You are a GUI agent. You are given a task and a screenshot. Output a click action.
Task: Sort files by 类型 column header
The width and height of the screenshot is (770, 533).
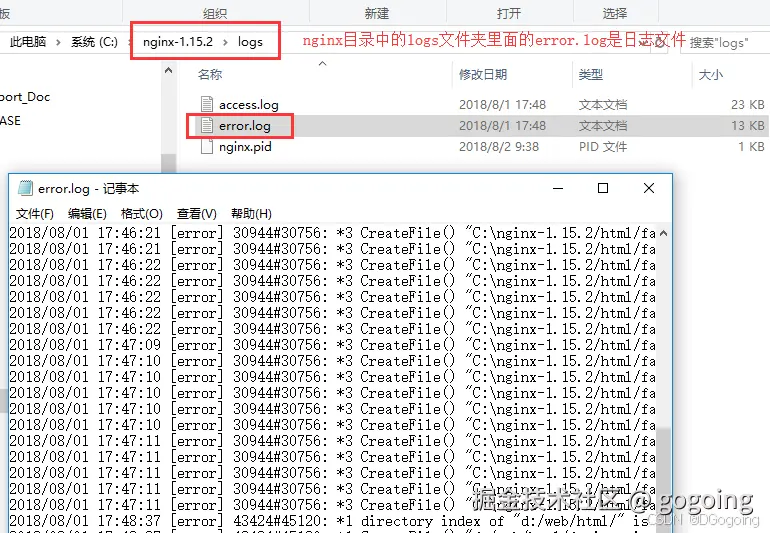click(x=590, y=75)
